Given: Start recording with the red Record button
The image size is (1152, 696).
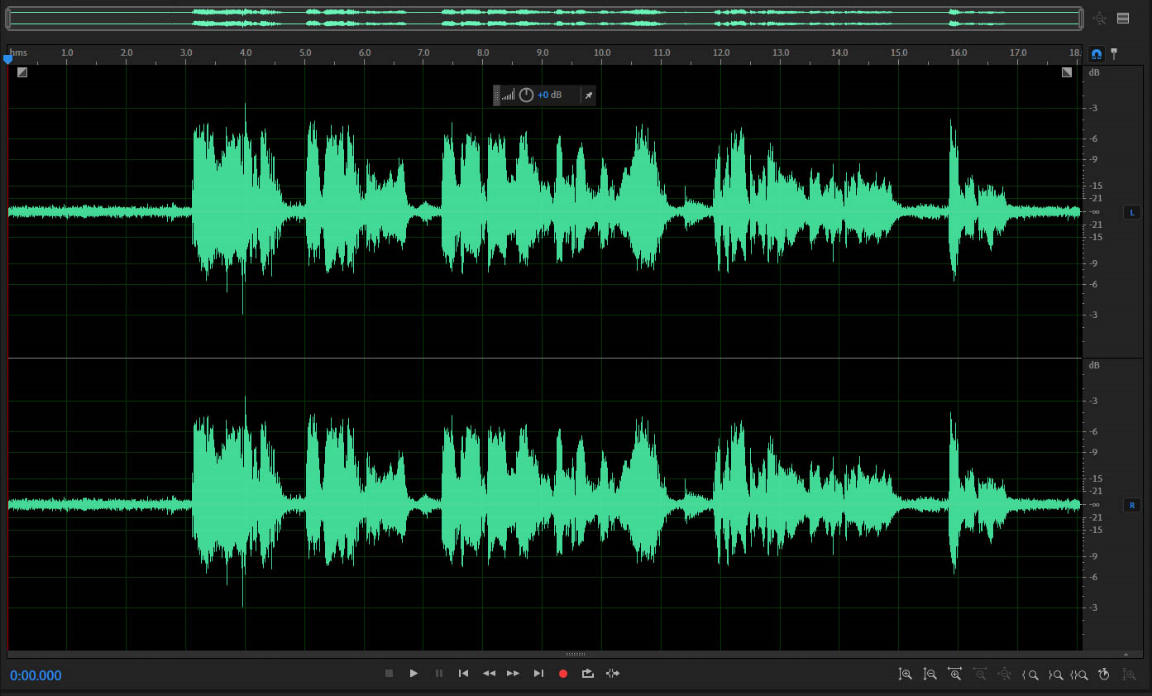Looking at the screenshot, I should point(563,673).
